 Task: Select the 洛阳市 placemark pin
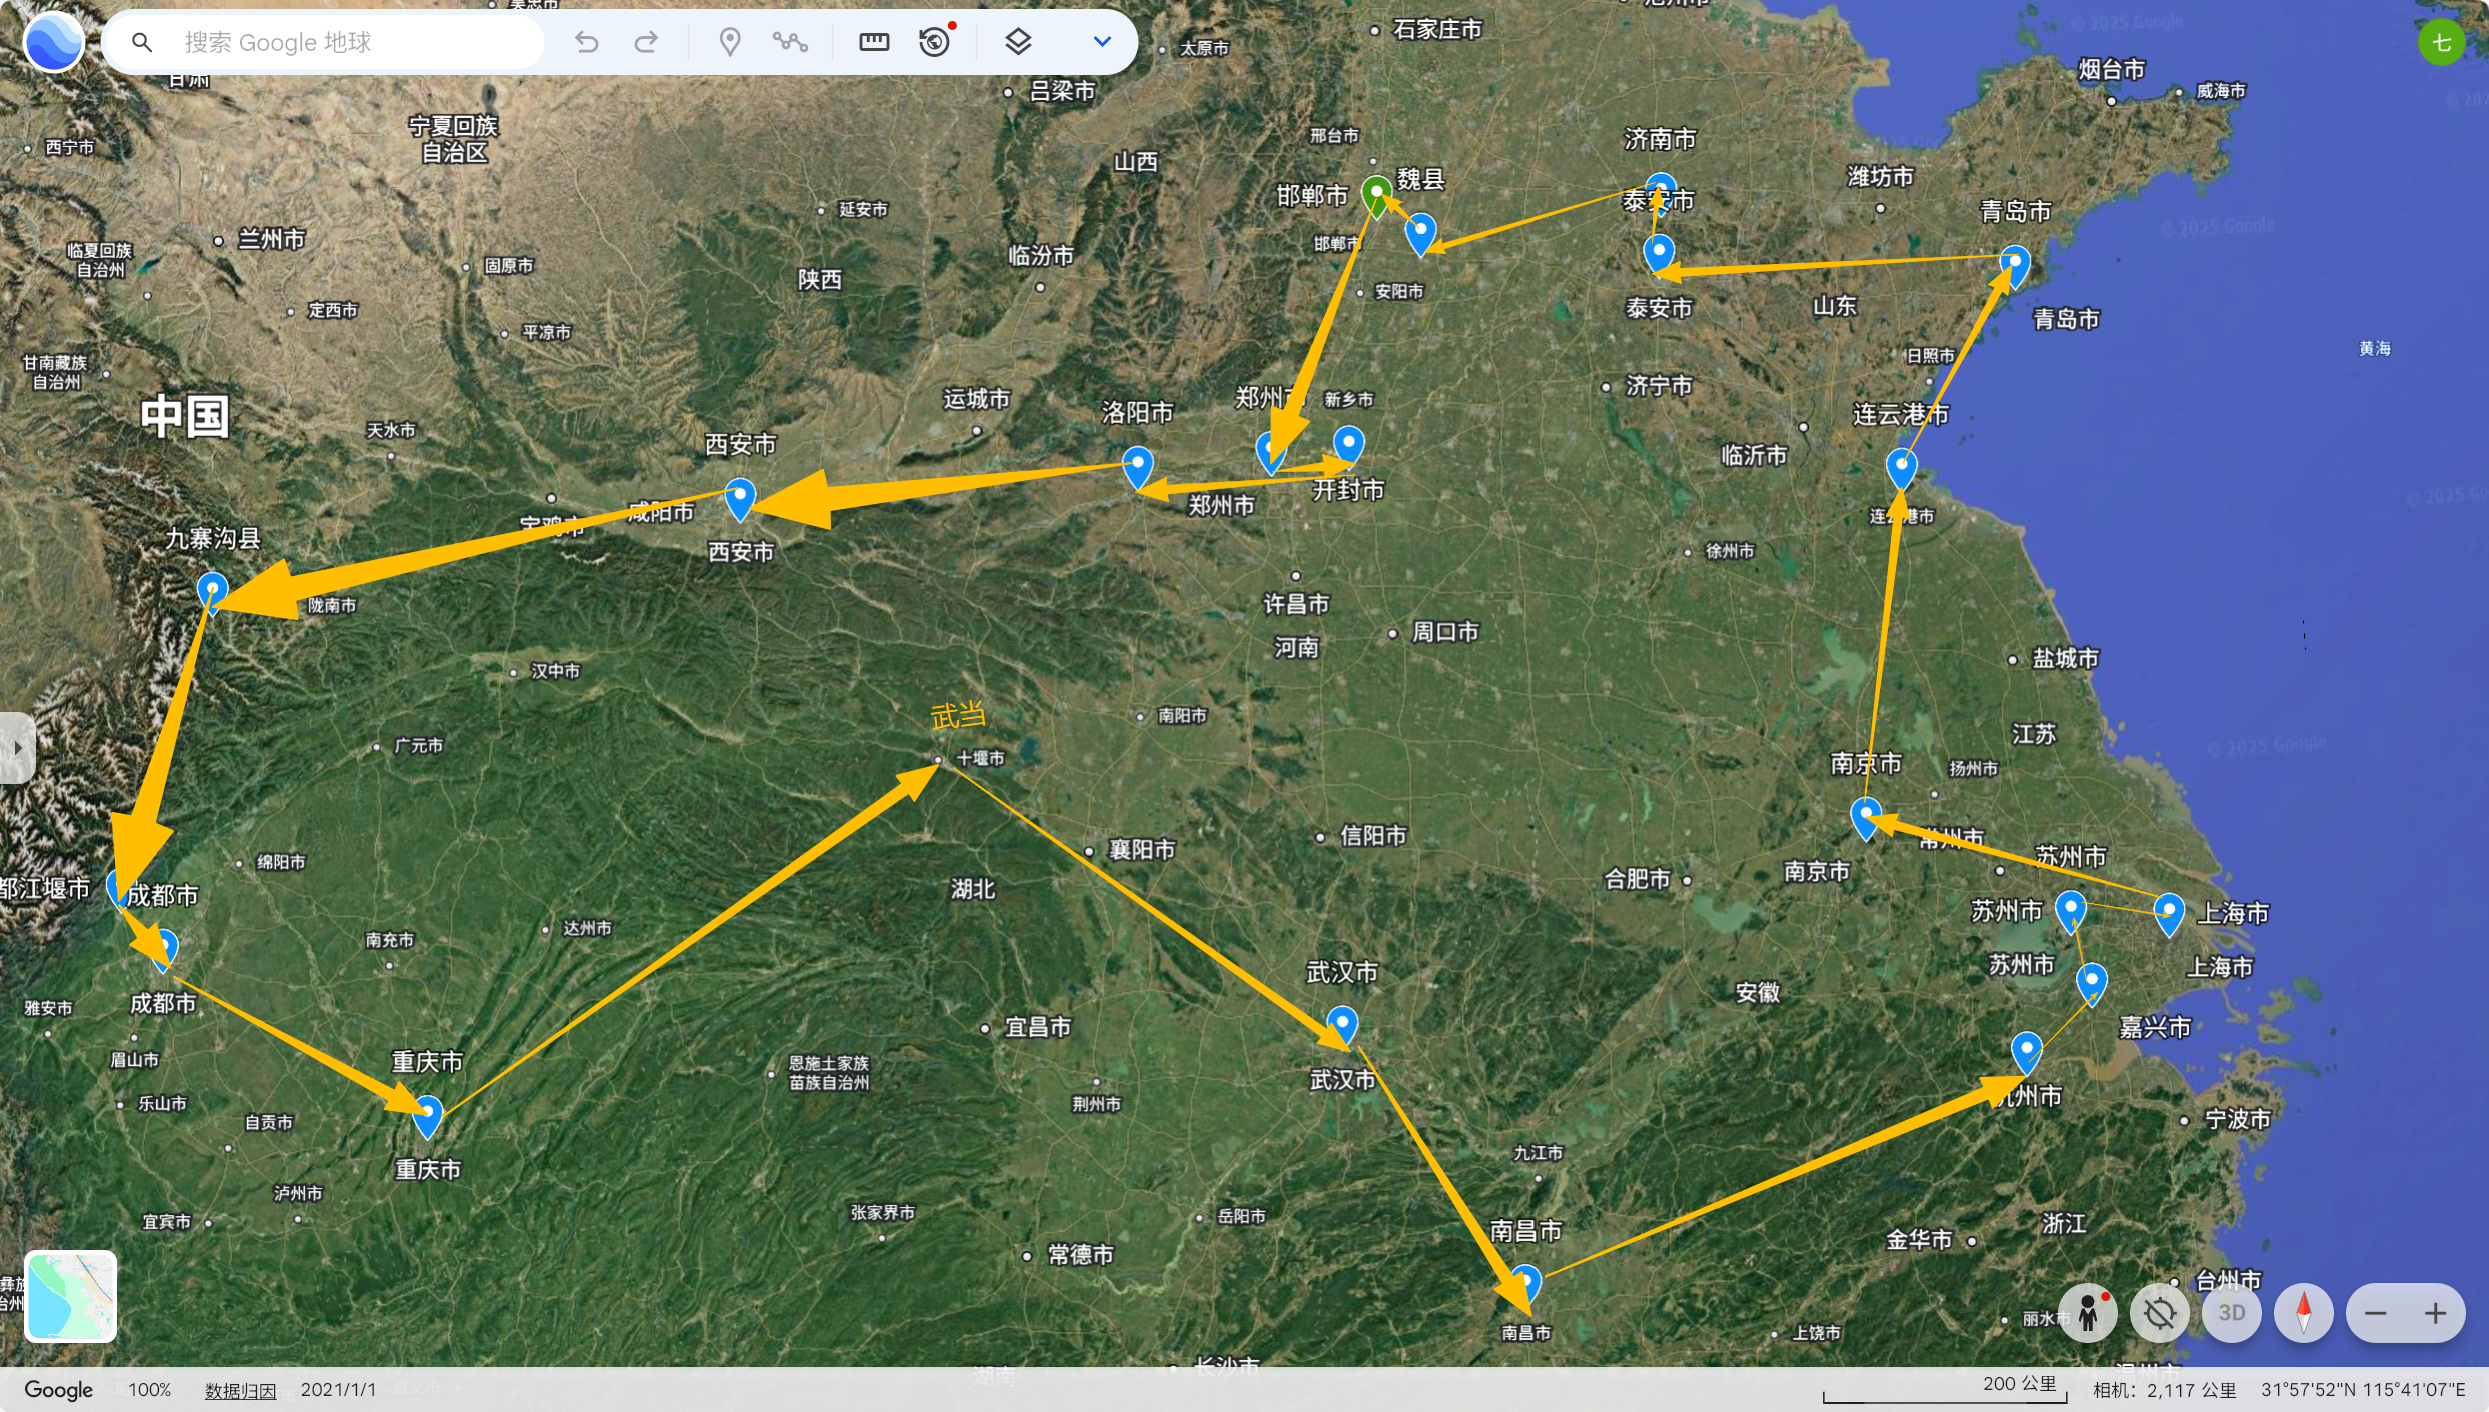coord(1137,467)
